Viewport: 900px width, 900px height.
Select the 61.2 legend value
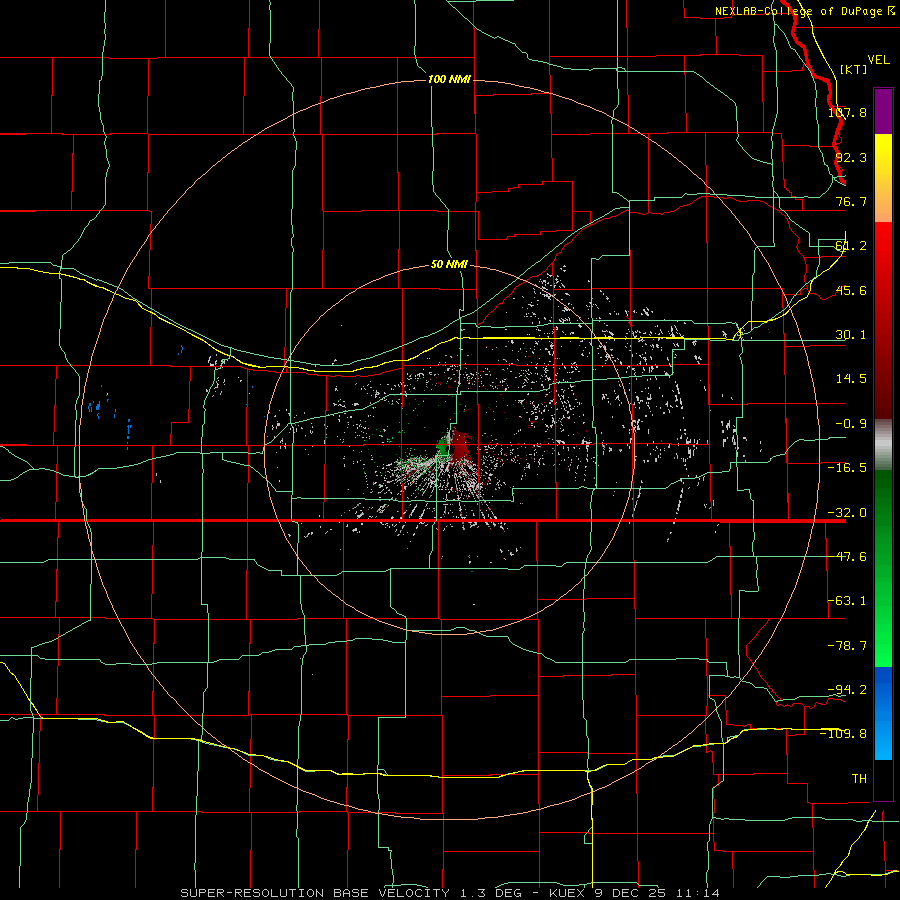(x=851, y=246)
